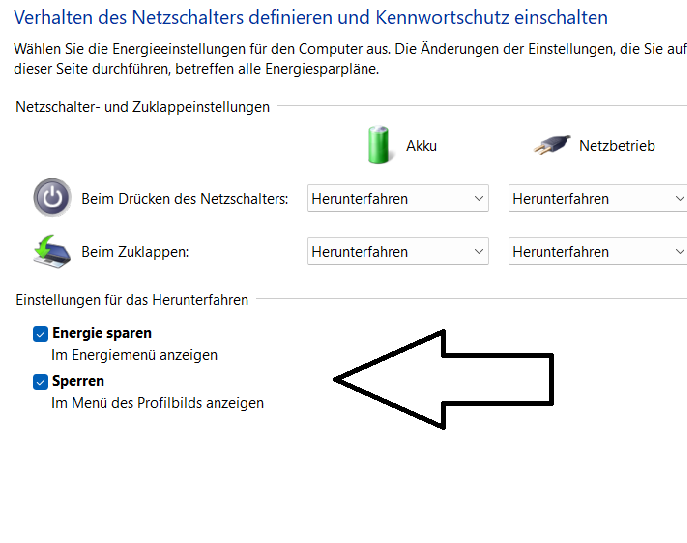Click the laptop lid closing icon
687x543 pixels.
(x=52, y=252)
